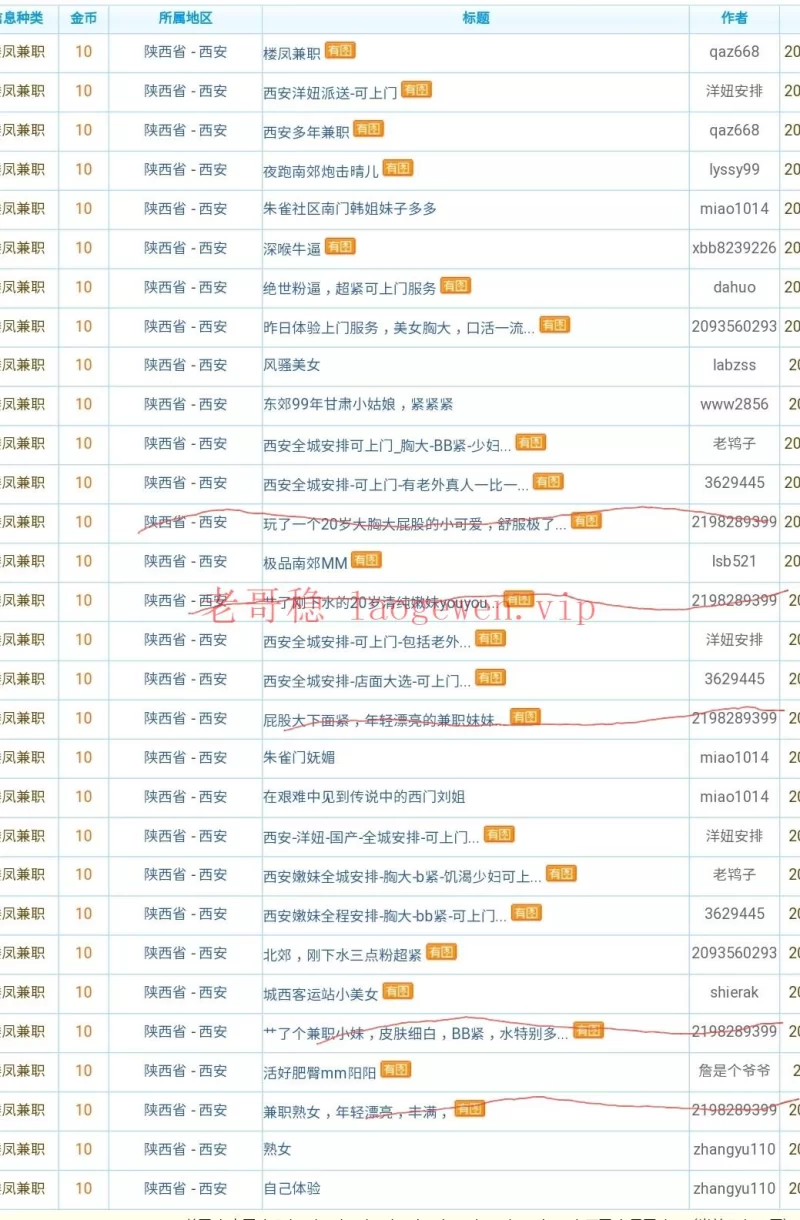This screenshot has height=1220, width=800.
Task: Open the post titled 熟女
Action: (277, 1150)
